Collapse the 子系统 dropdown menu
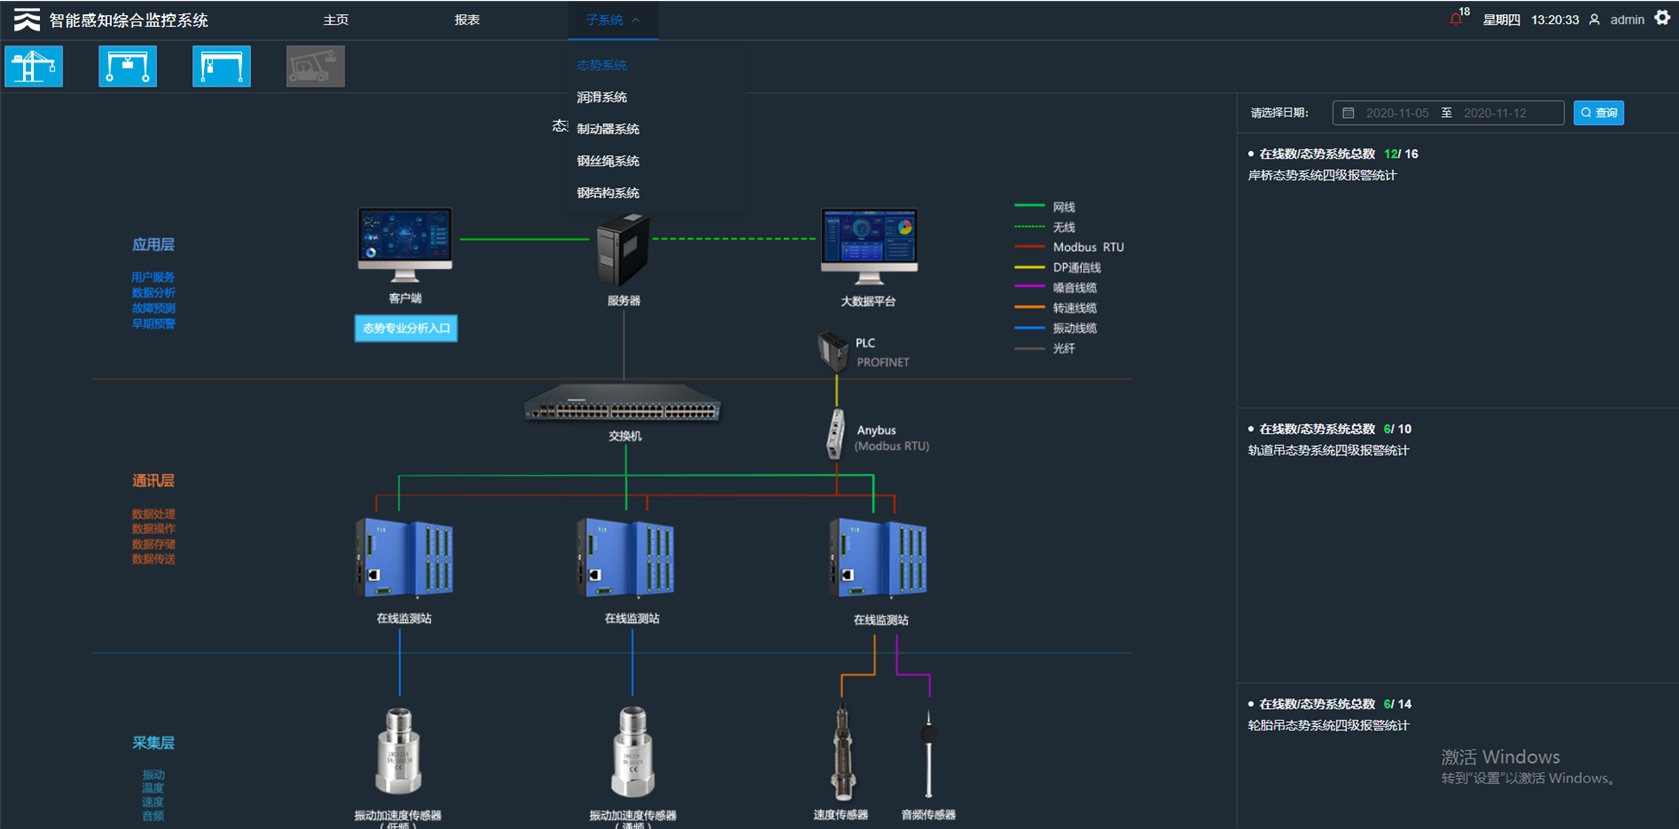Viewport: 1679px width, 829px height. [x=612, y=20]
